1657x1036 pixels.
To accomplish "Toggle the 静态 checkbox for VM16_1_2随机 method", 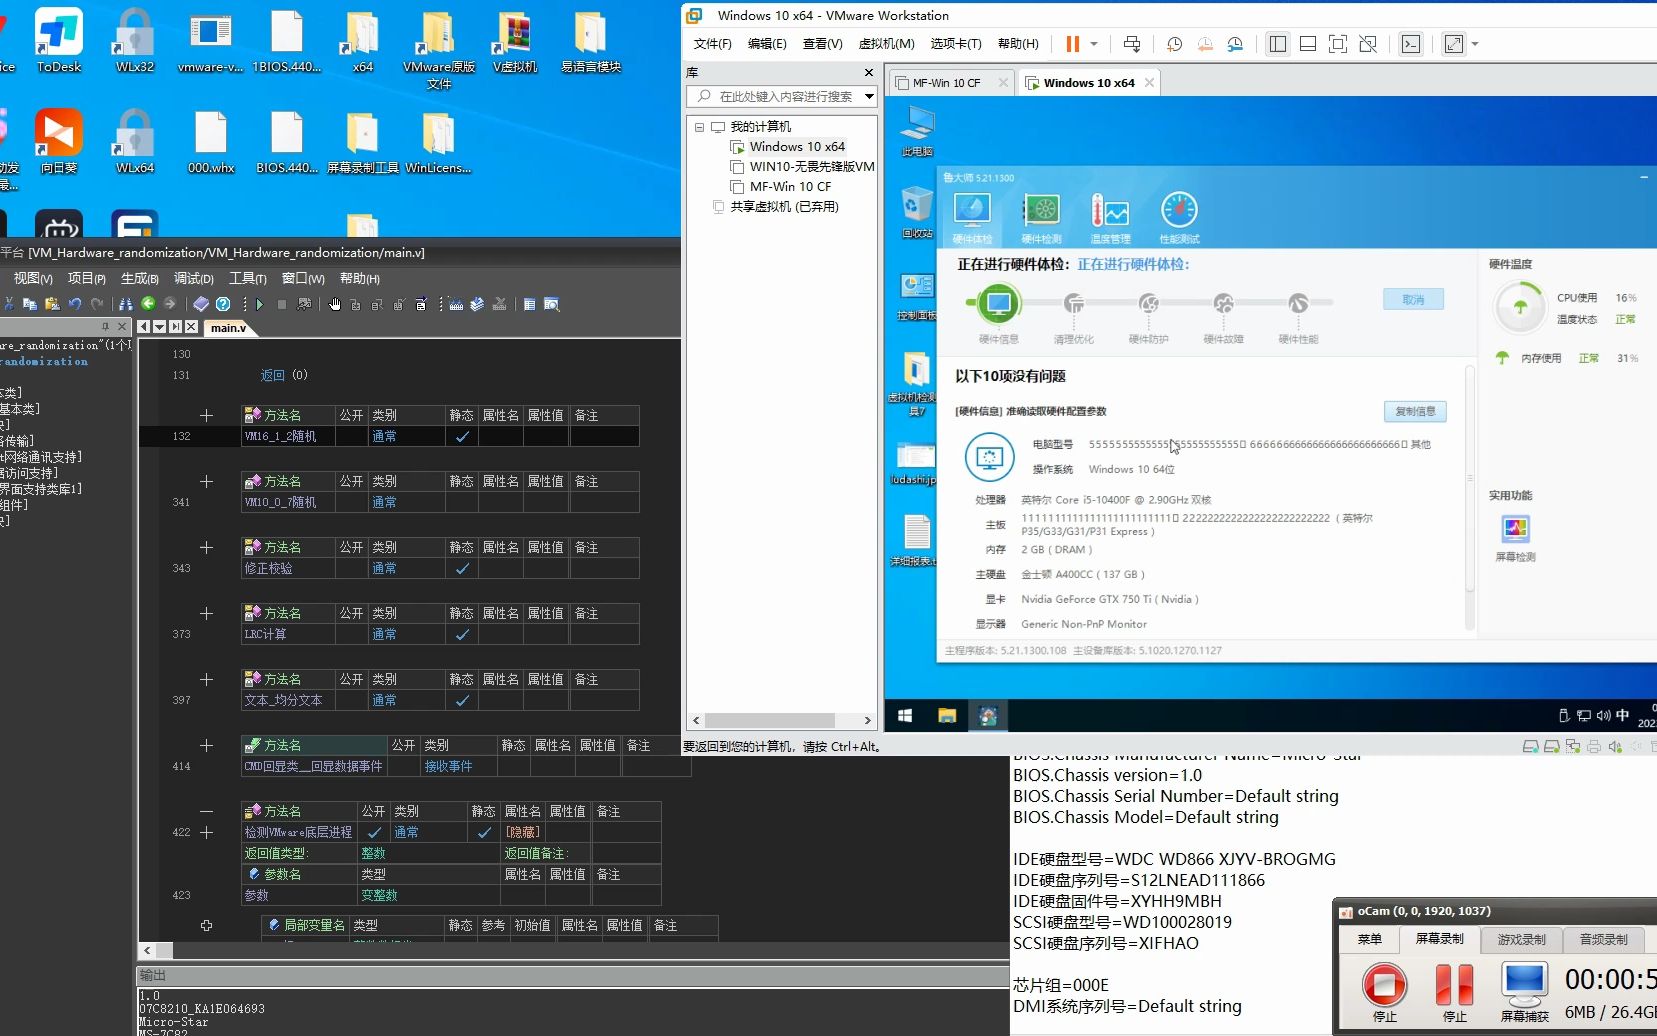I will click(x=461, y=437).
